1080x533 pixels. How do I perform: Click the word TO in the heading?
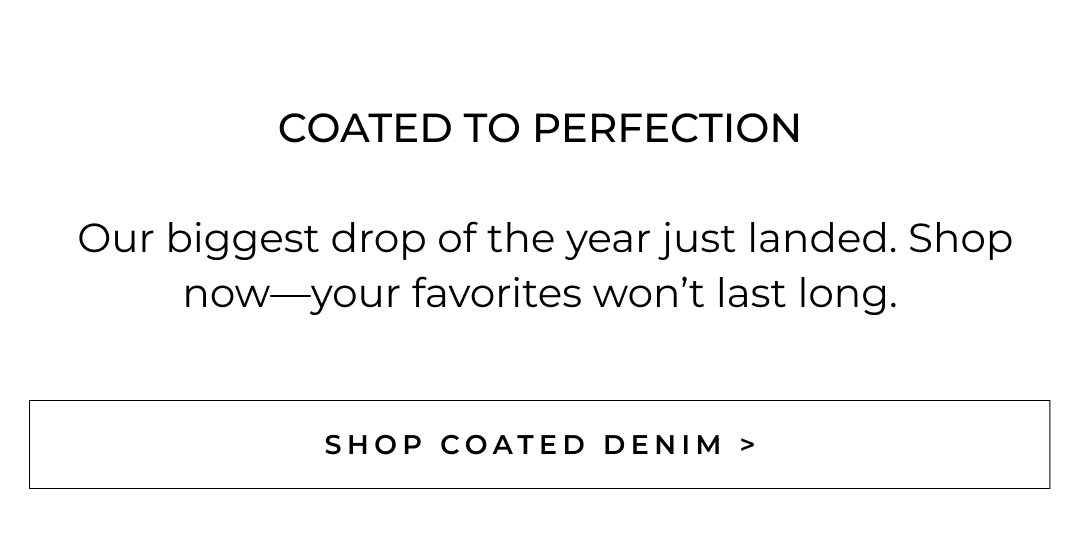[491, 128]
